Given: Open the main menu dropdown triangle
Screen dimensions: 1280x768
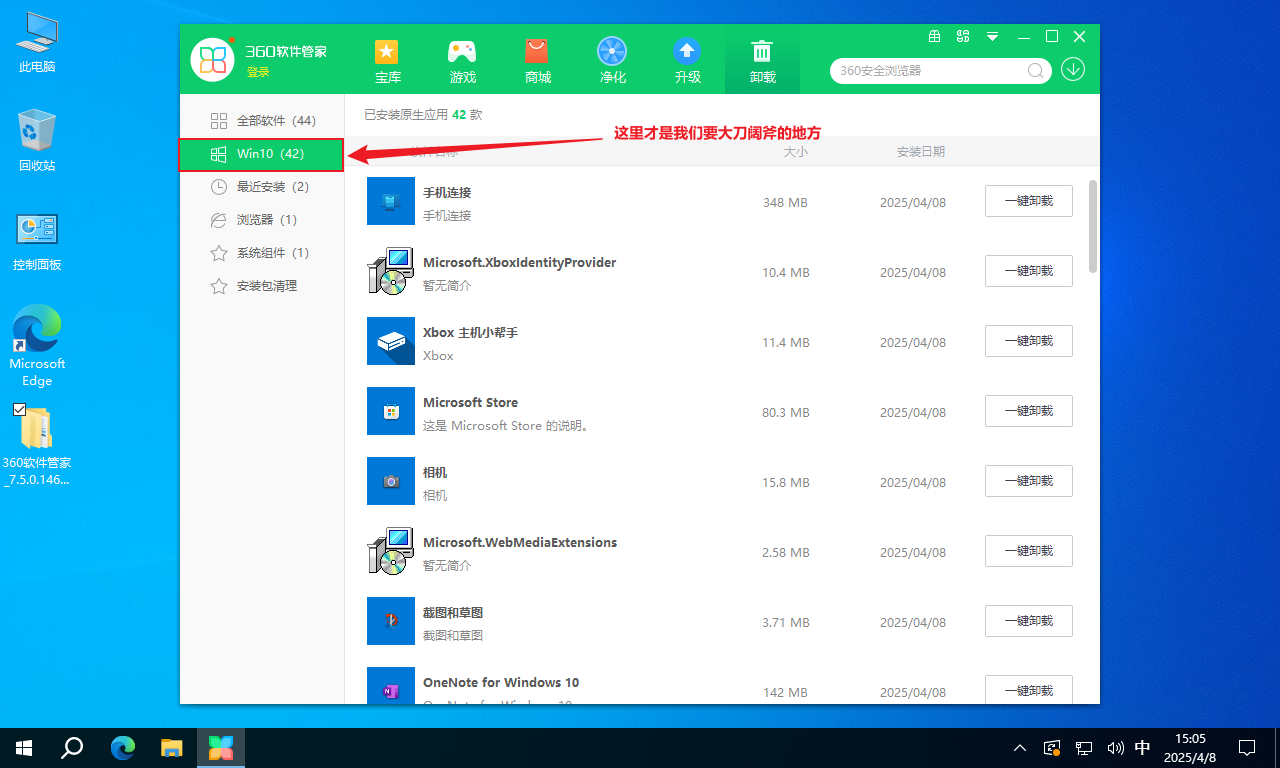Looking at the screenshot, I should pos(992,36).
